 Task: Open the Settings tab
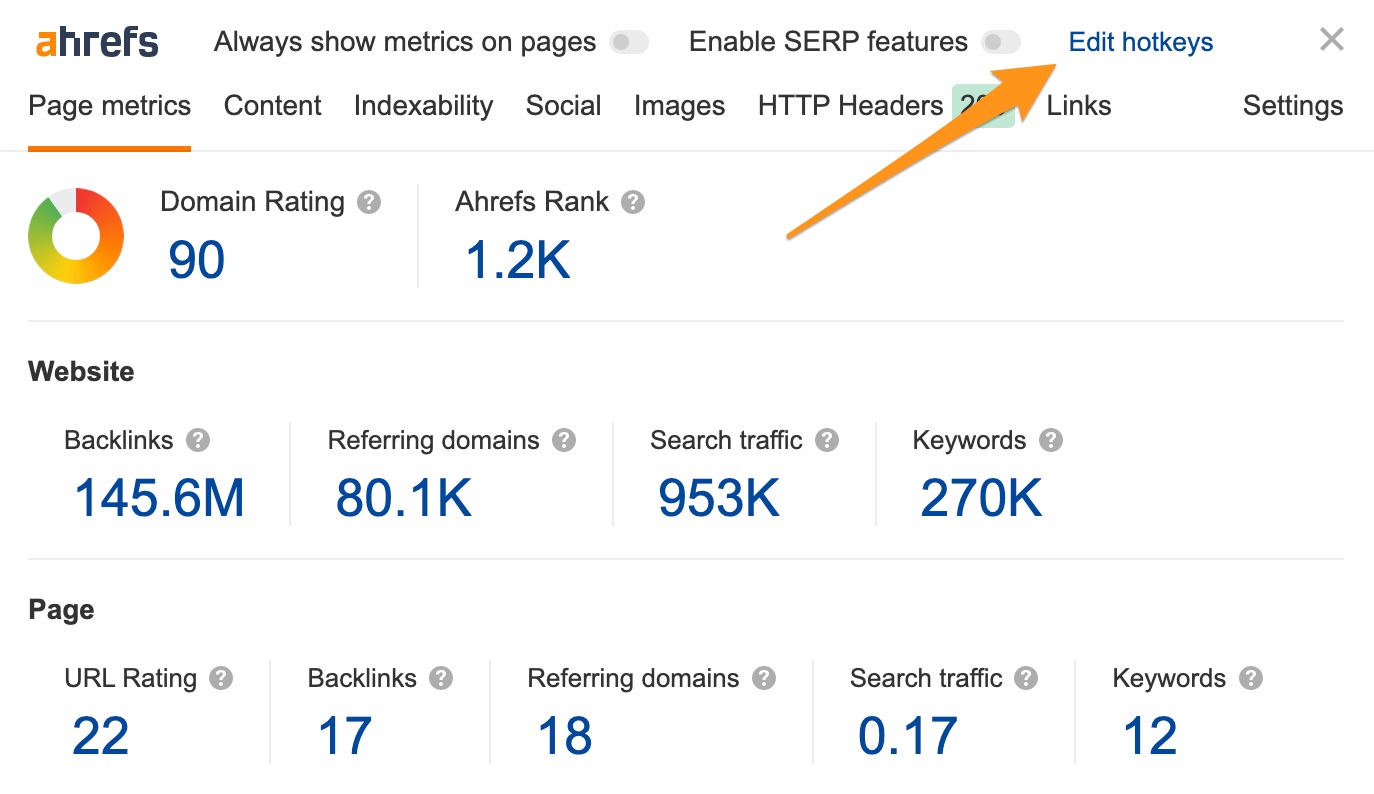tap(1292, 106)
